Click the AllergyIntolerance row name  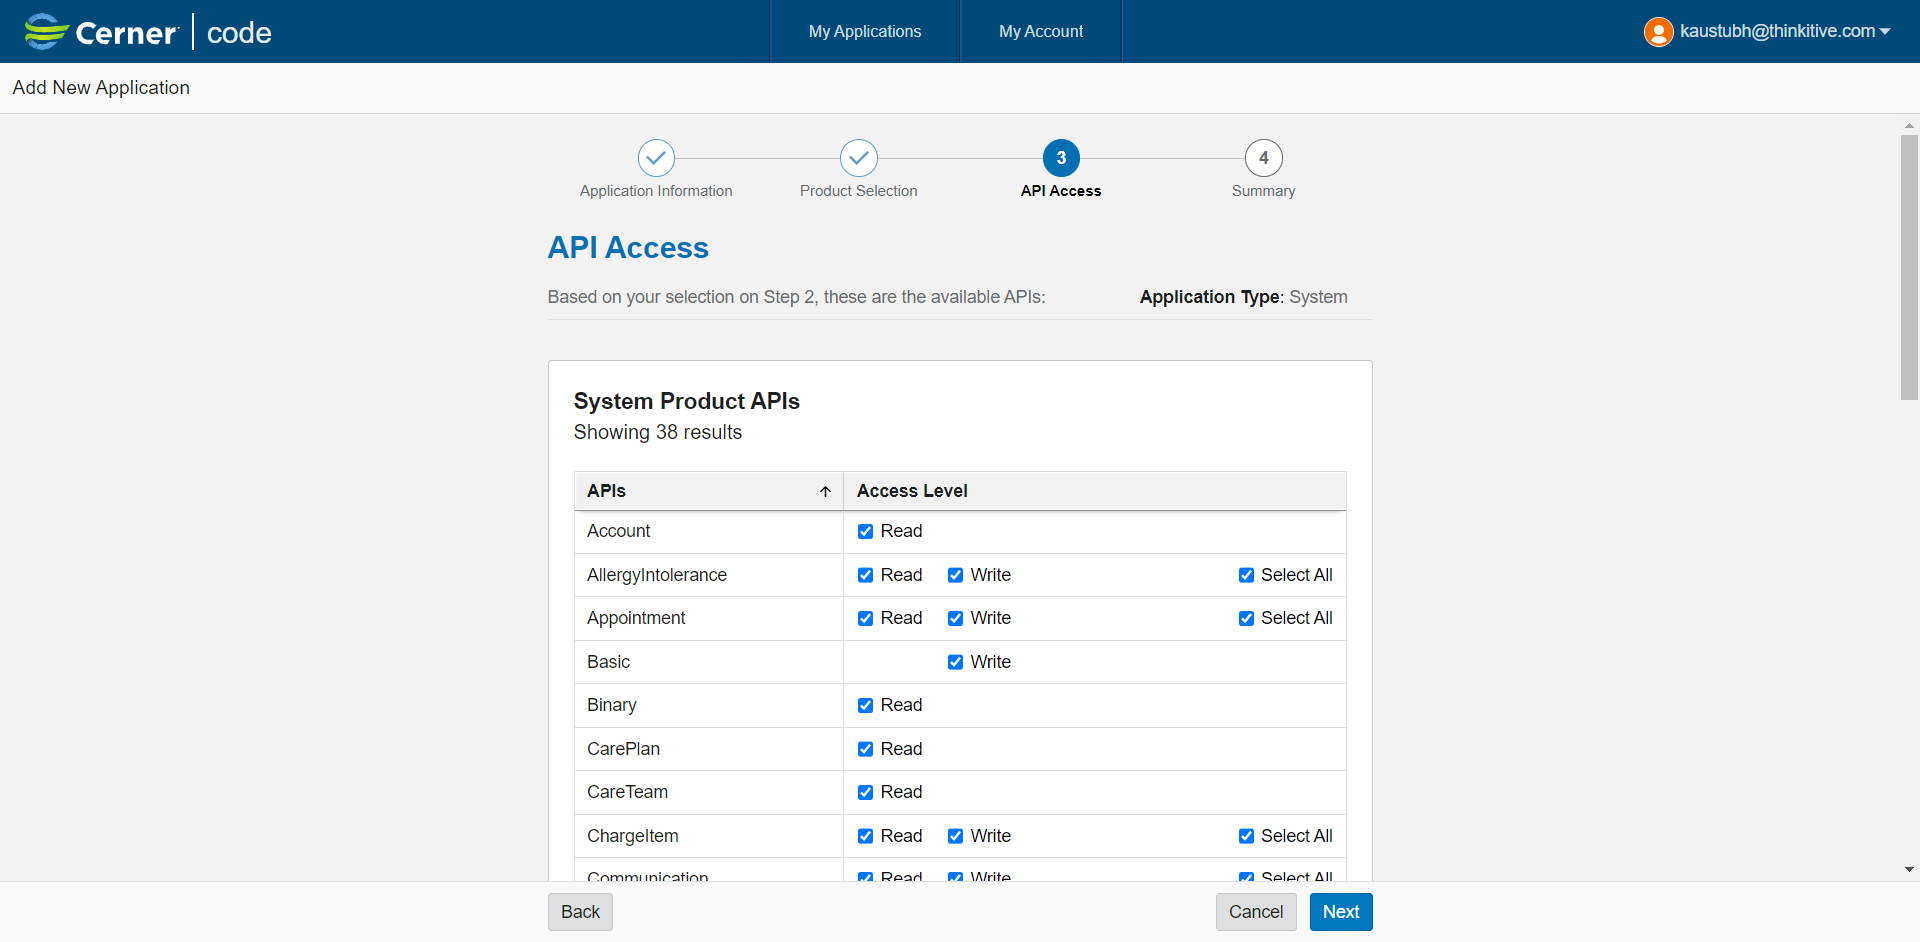click(657, 575)
